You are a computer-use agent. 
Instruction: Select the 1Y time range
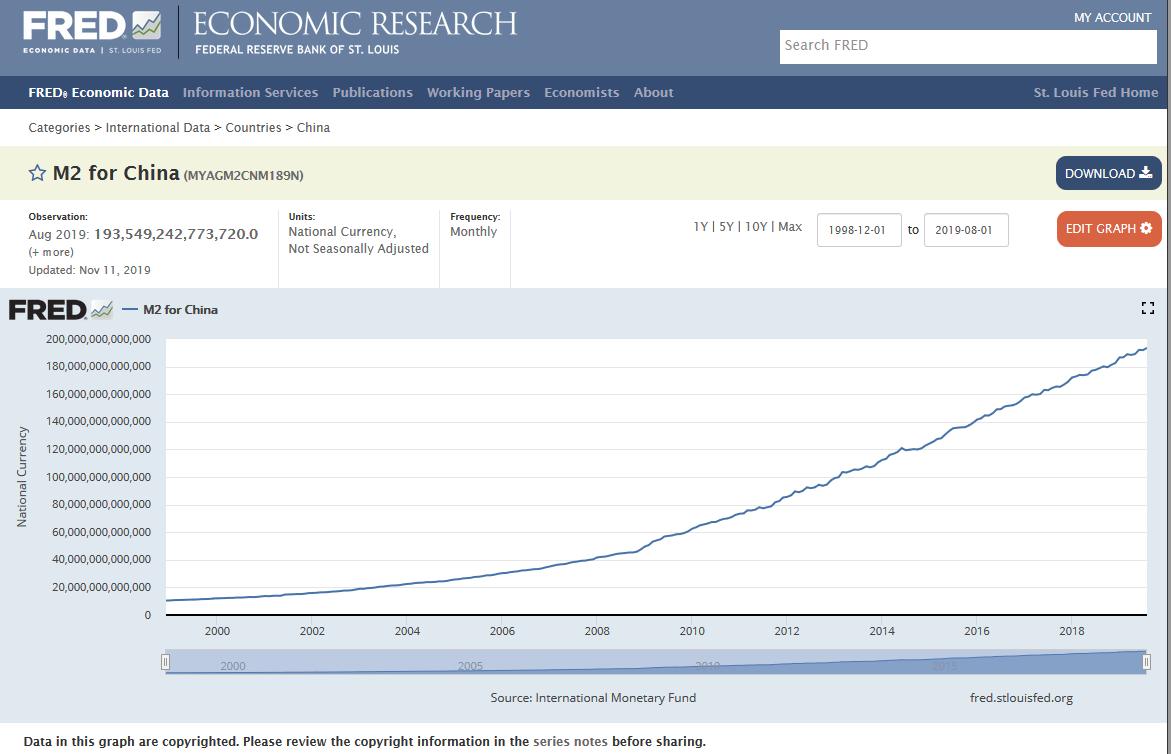(x=701, y=227)
